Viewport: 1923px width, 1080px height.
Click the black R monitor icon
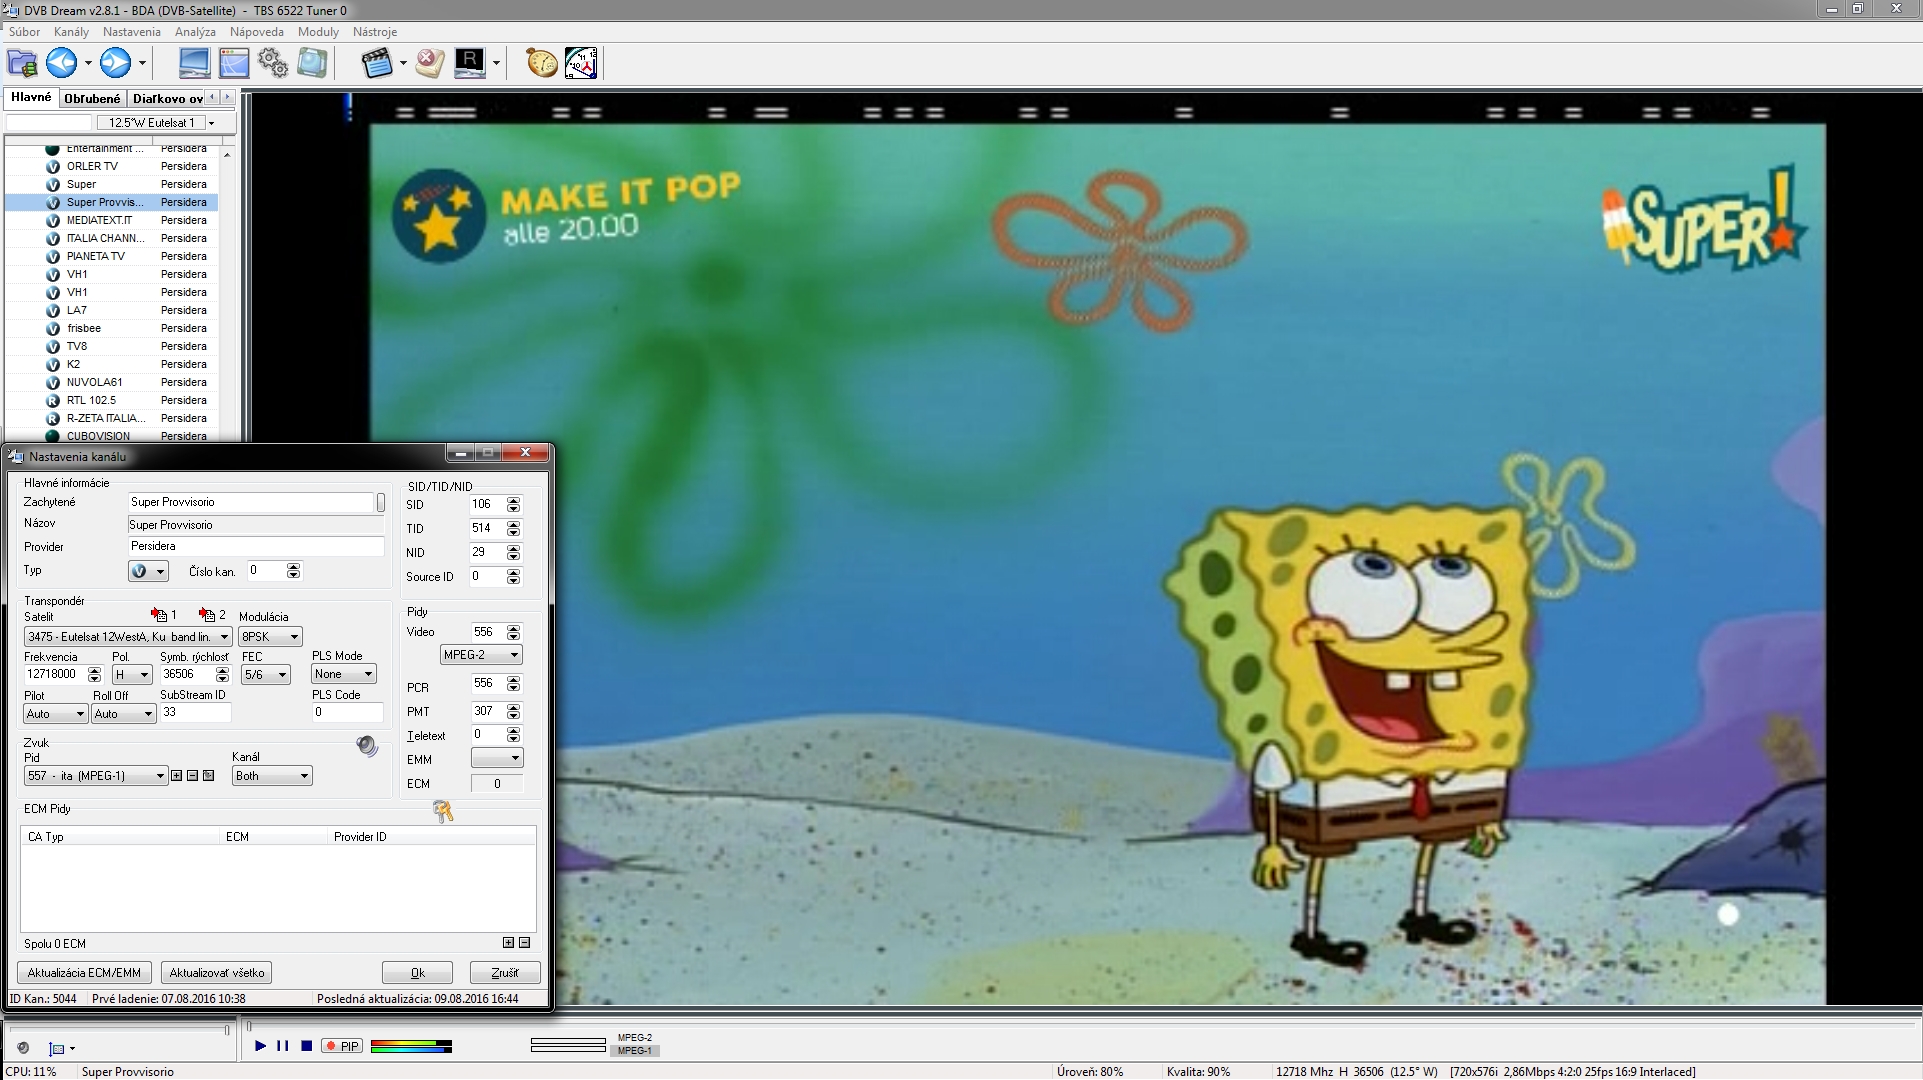pyautogui.click(x=470, y=63)
